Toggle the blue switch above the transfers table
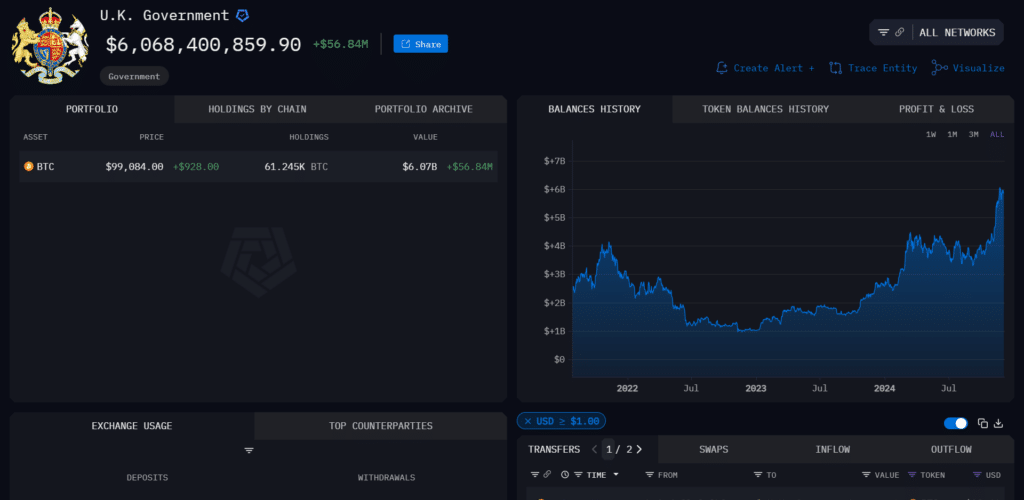The image size is (1024, 500). (x=955, y=423)
